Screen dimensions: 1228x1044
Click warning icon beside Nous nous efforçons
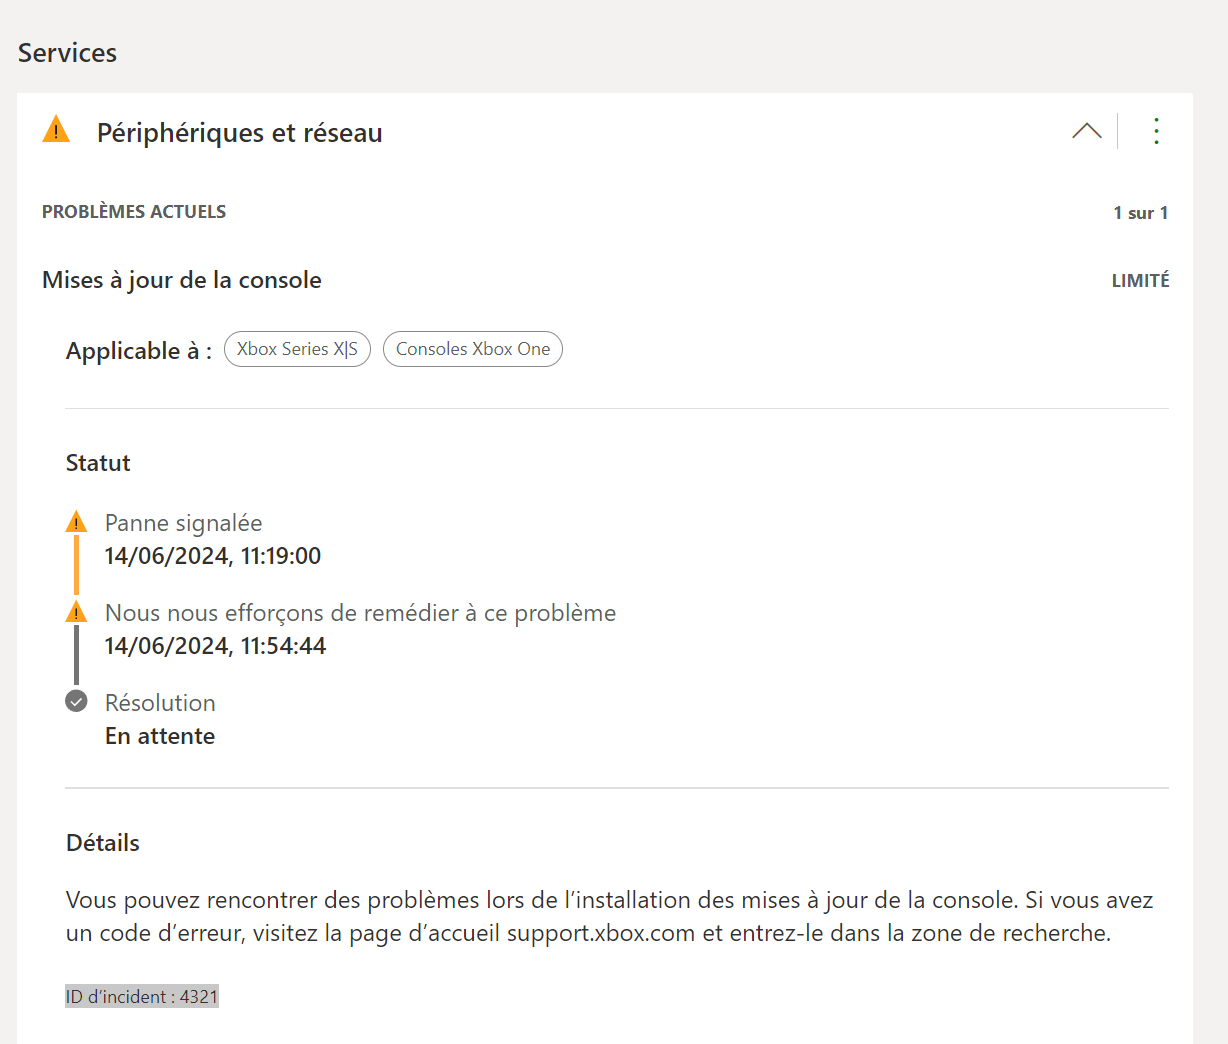76,612
